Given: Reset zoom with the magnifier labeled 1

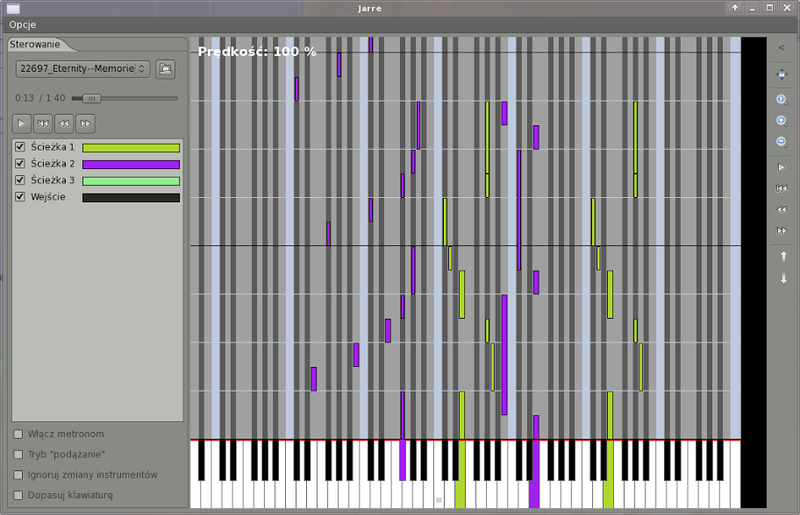Looking at the screenshot, I should [x=782, y=100].
